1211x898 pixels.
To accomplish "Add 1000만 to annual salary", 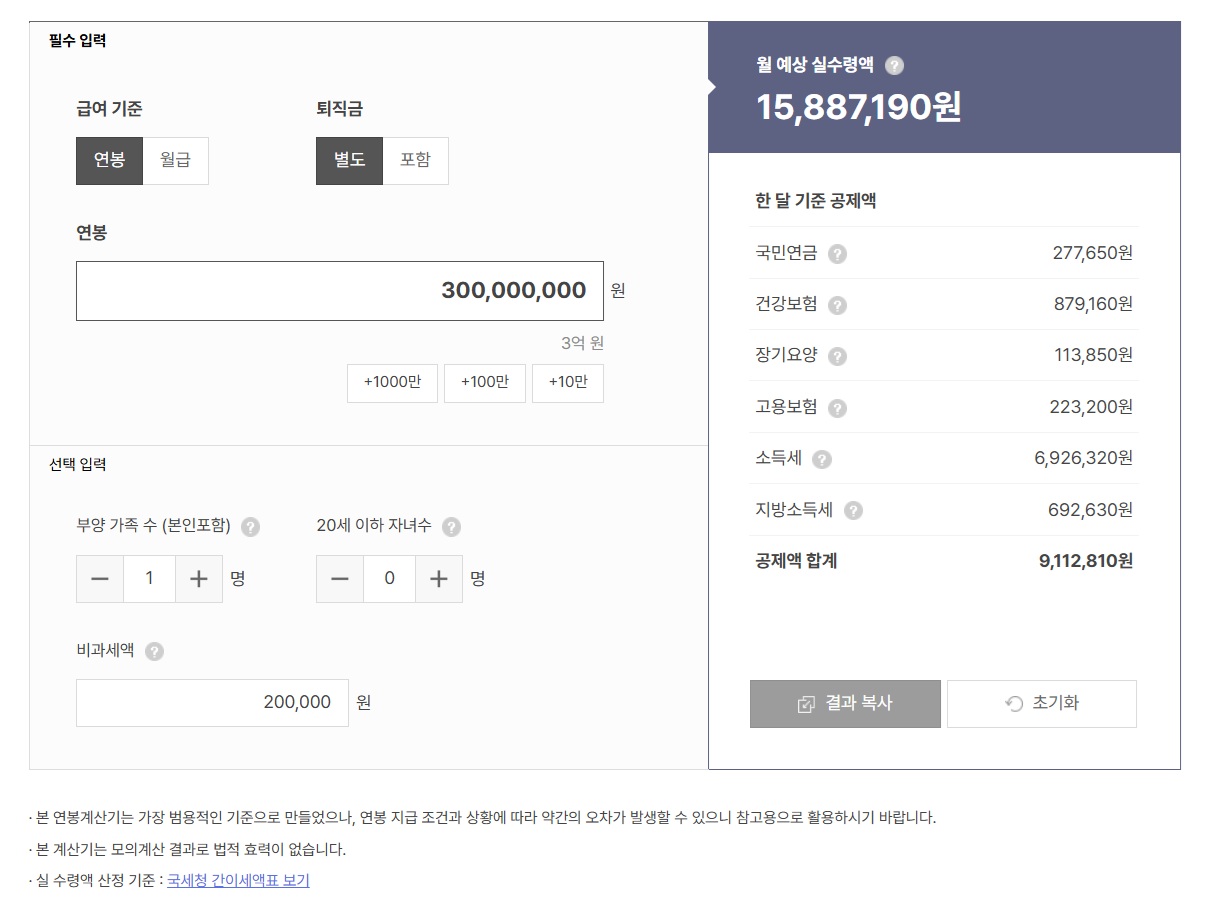I will click(x=392, y=383).
